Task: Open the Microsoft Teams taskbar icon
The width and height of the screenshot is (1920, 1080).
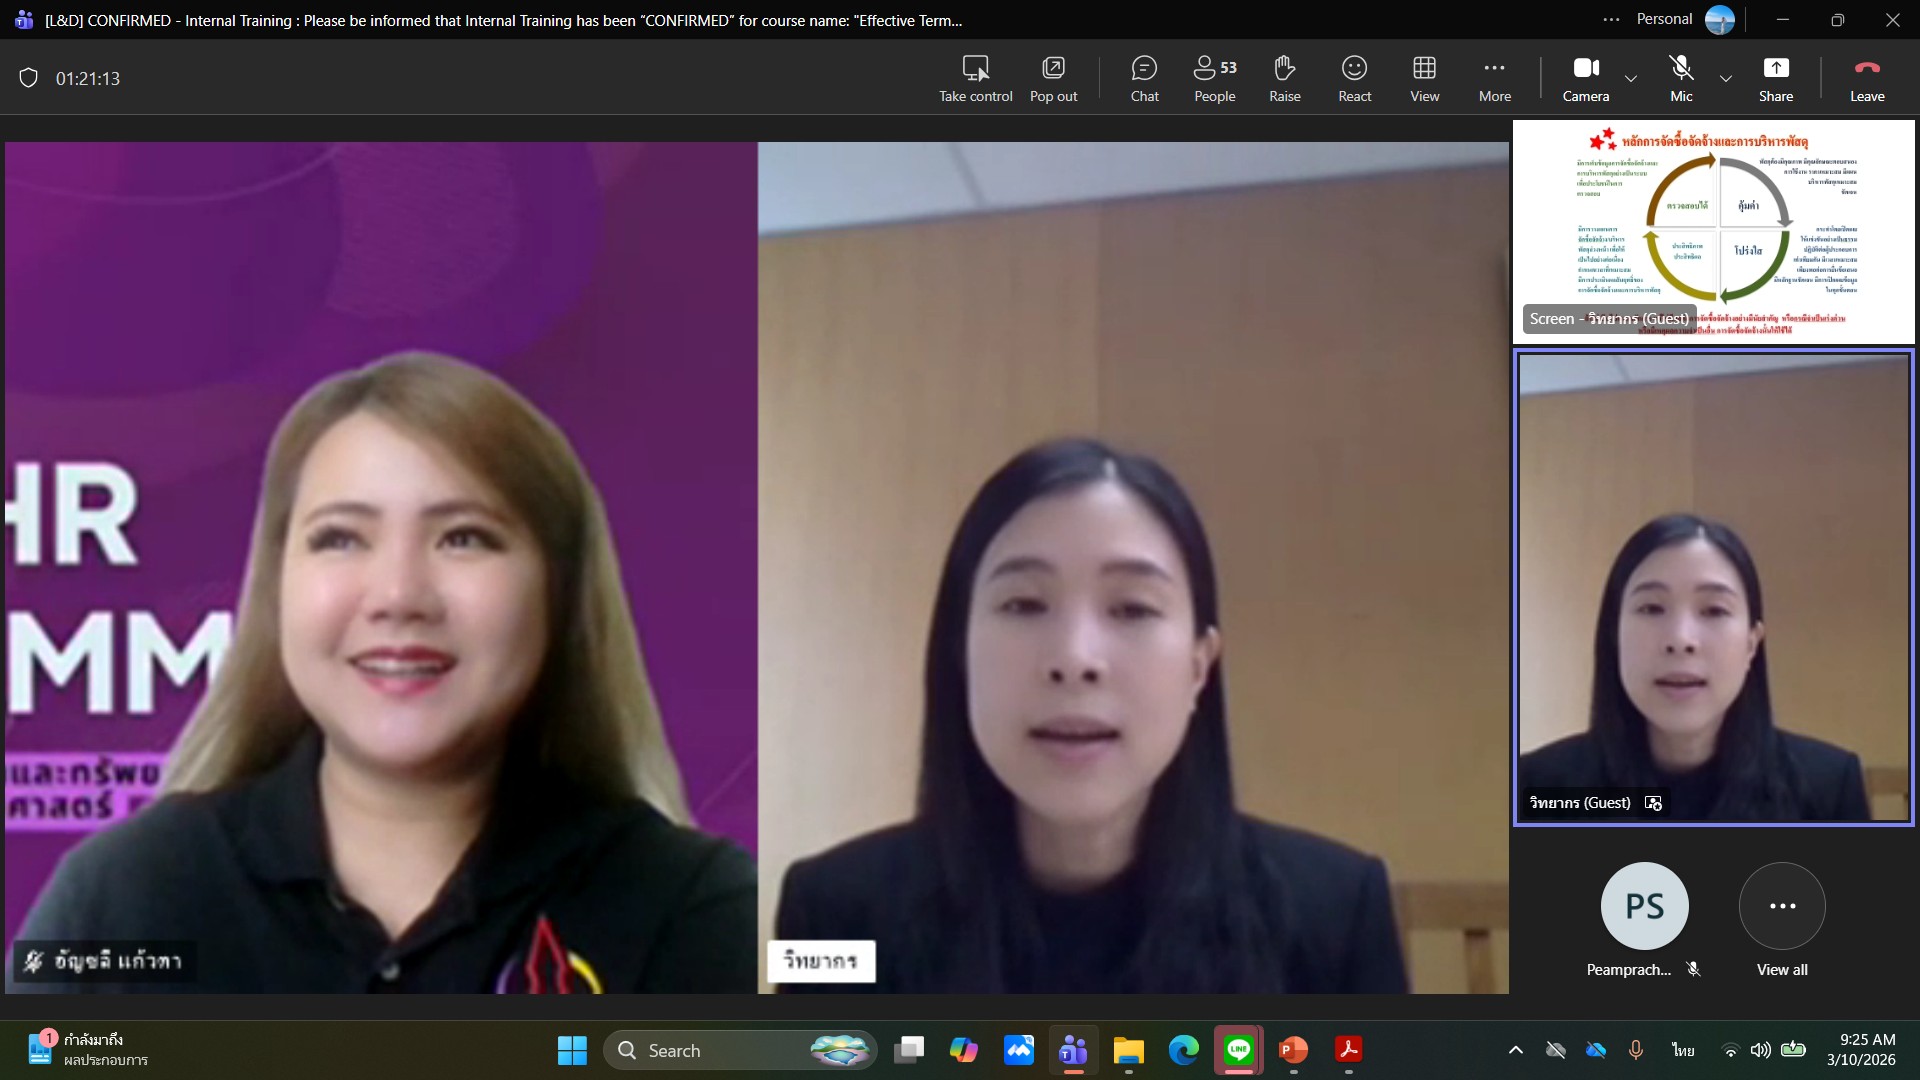Action: point(1073,1050)
